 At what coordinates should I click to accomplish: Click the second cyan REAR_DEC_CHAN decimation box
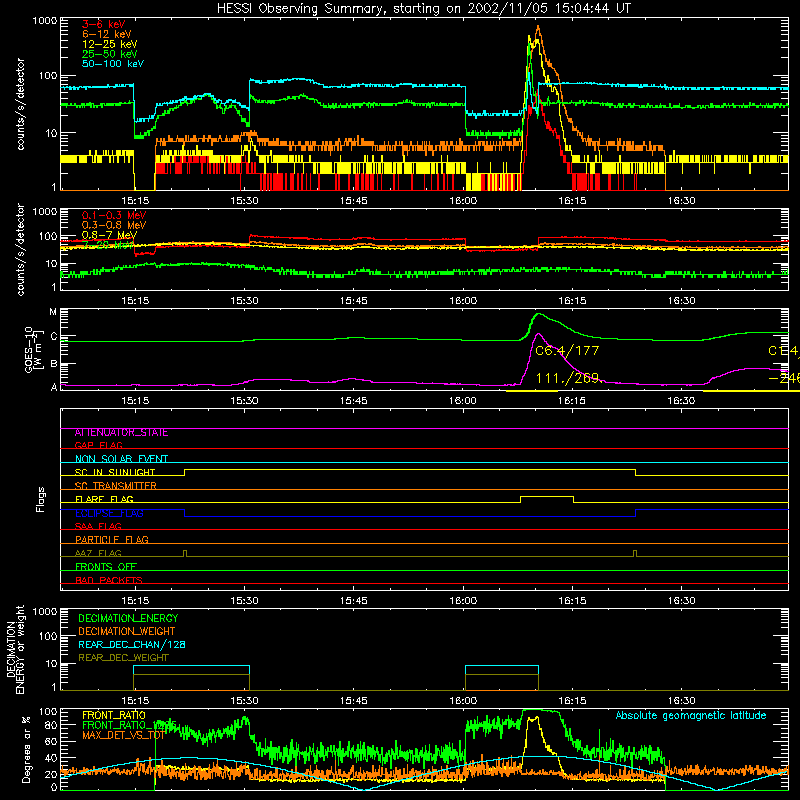click(x=502, y=670)
